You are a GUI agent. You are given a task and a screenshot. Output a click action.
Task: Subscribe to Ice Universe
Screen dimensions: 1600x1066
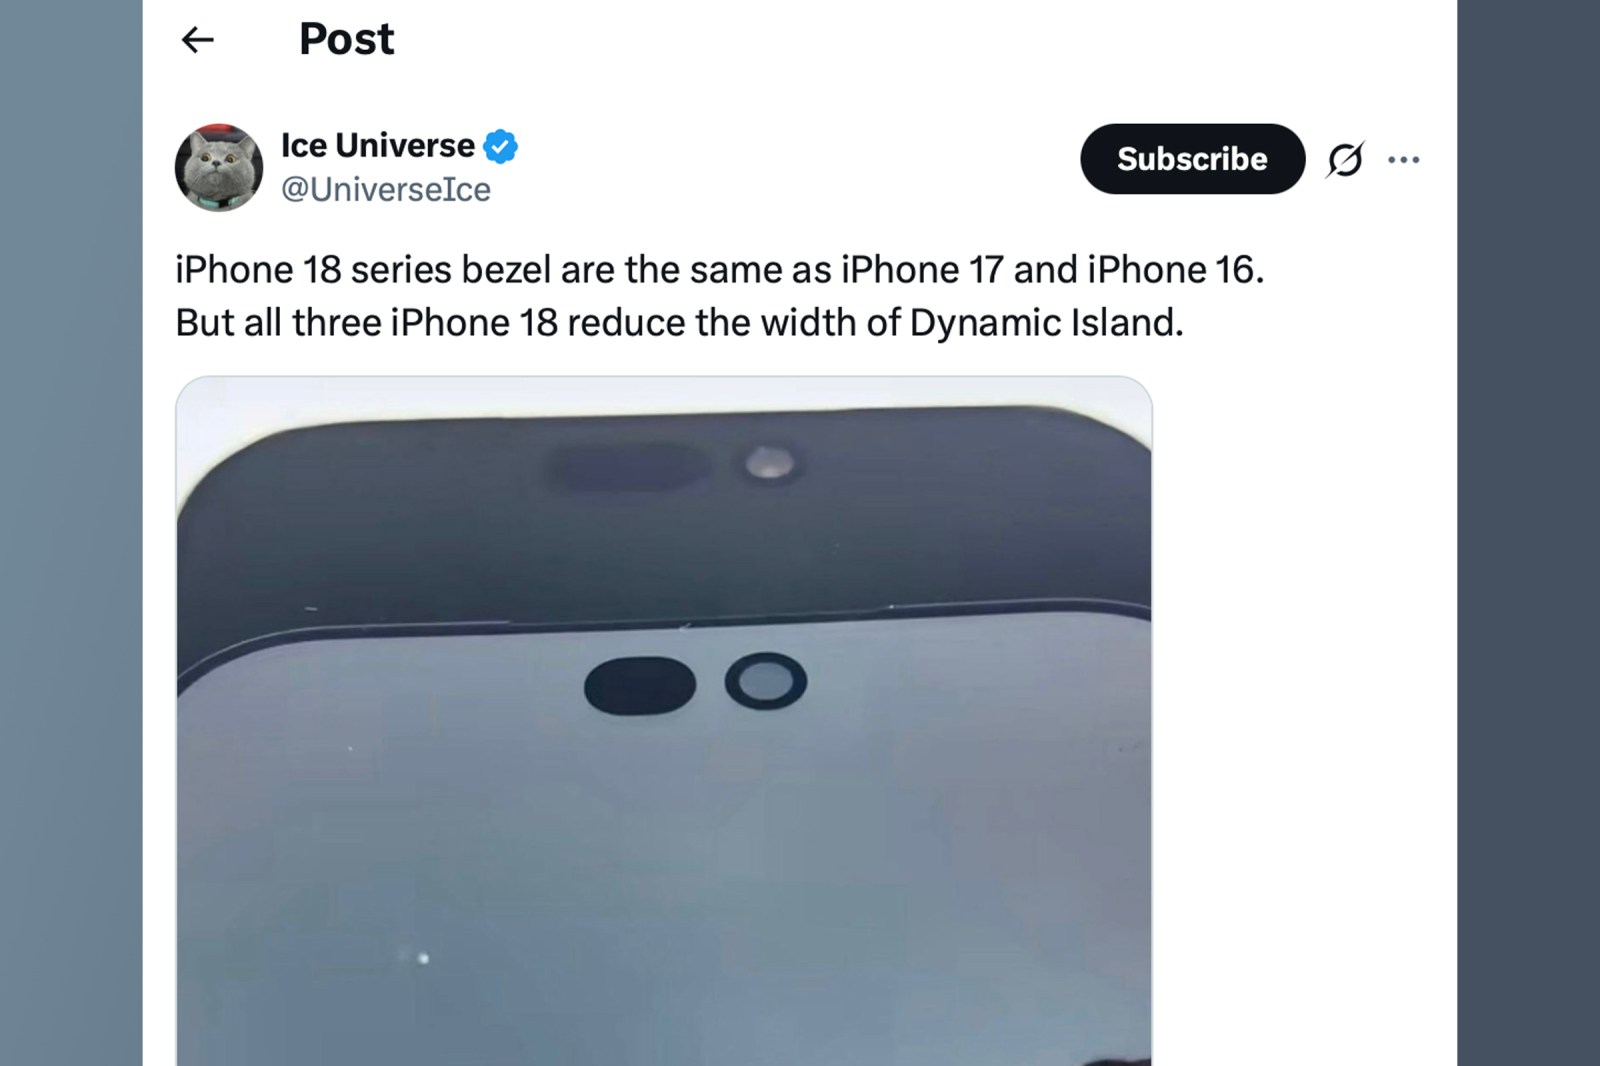1192,159
